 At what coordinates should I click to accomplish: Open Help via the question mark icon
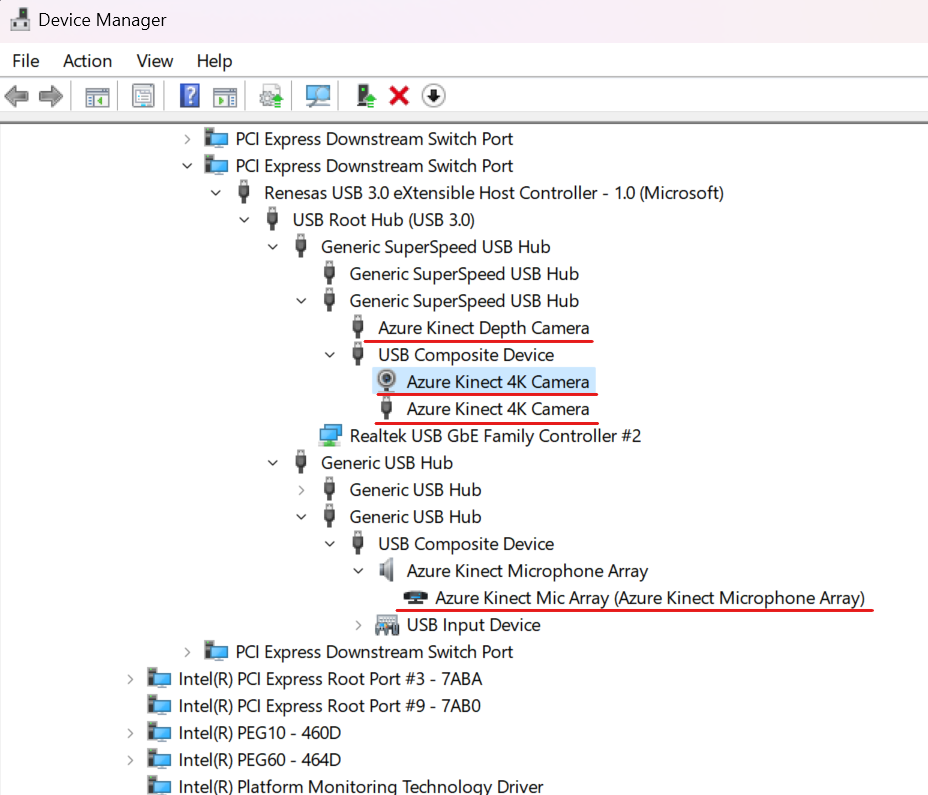point(189,95)
